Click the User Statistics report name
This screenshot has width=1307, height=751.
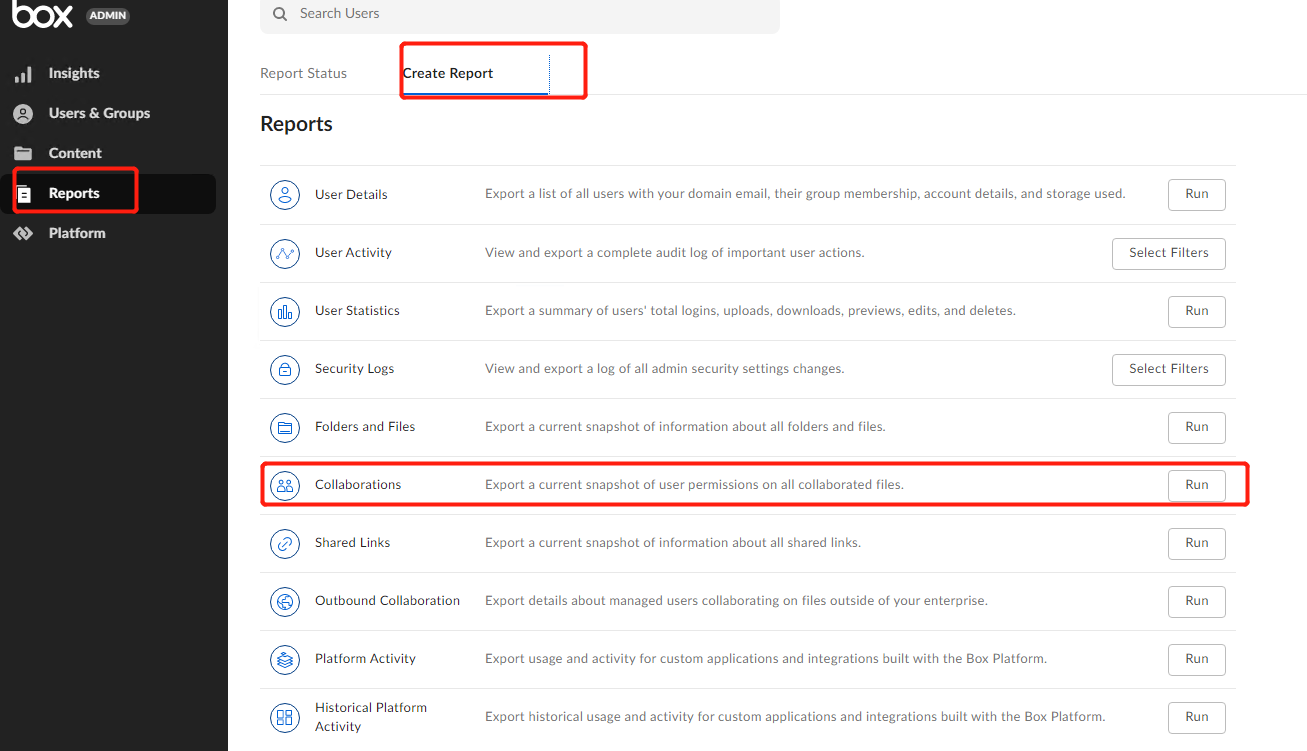point(357,311)
